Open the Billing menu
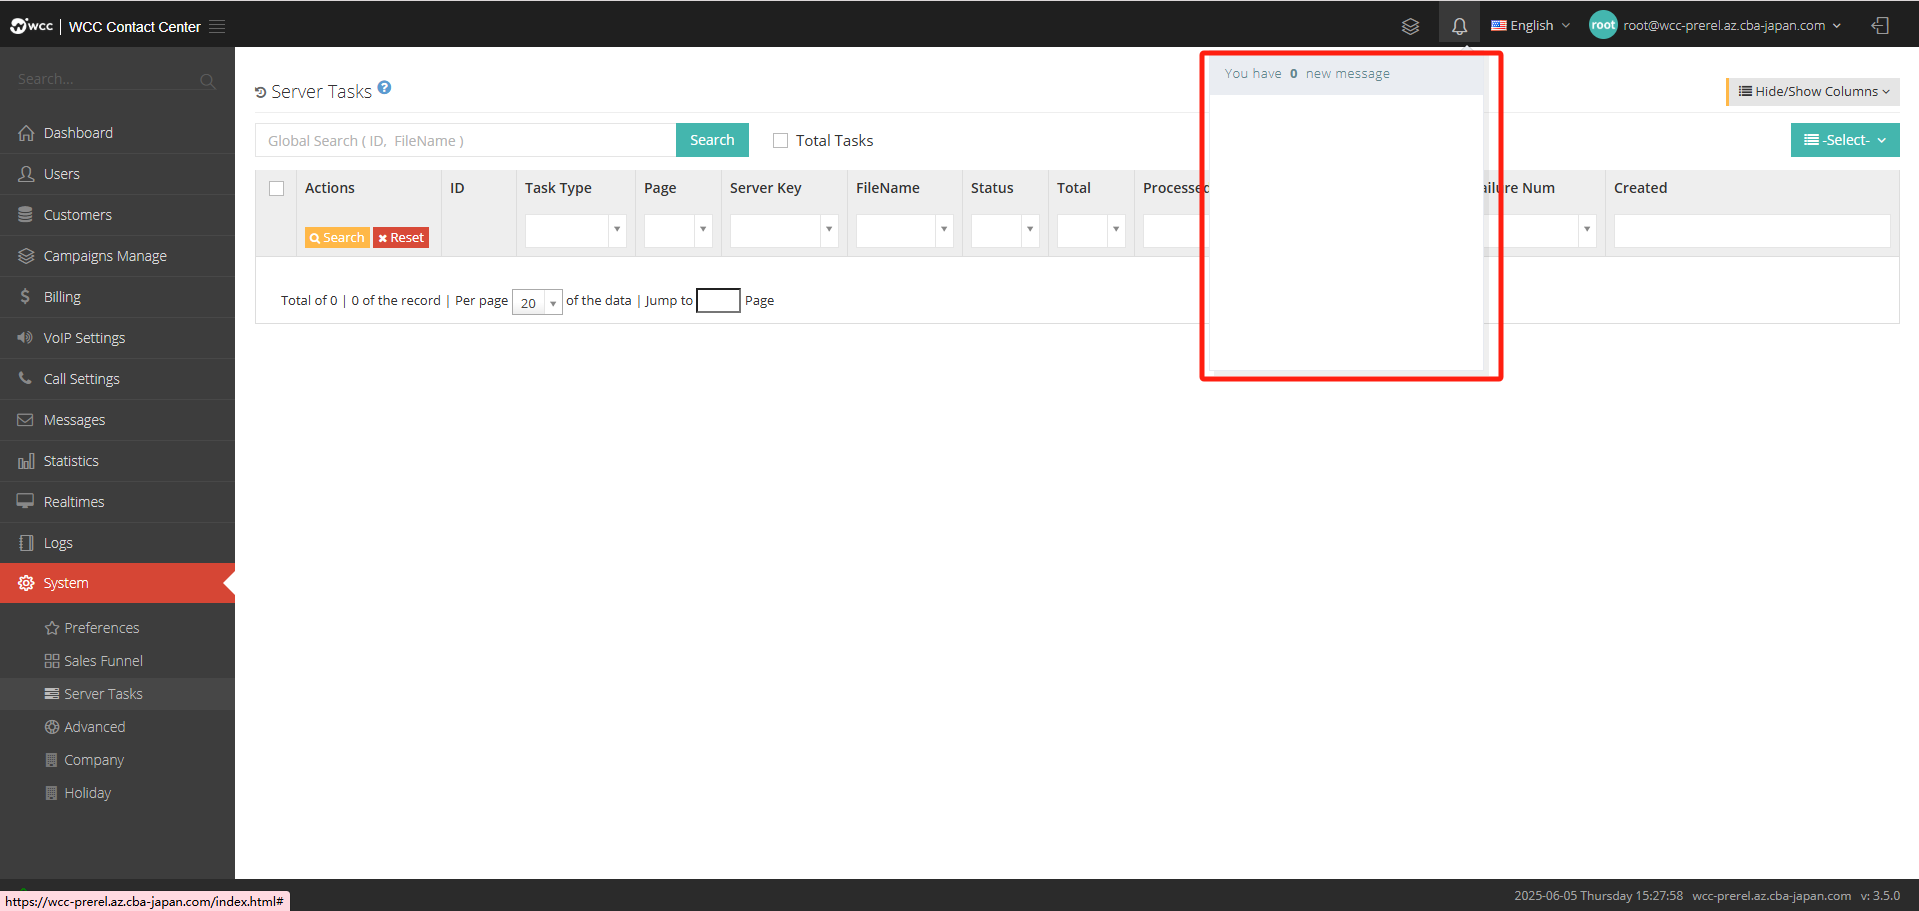 [x=117, y=297]
